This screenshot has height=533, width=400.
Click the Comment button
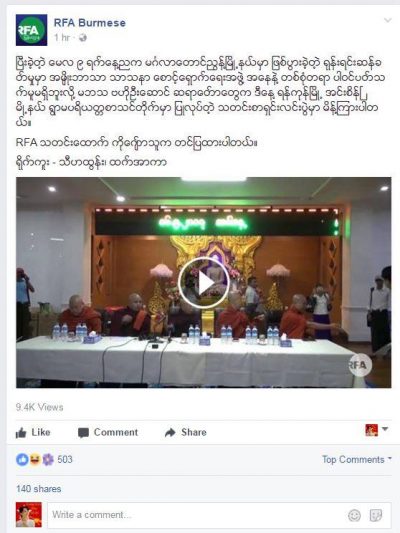pos(108,432)
